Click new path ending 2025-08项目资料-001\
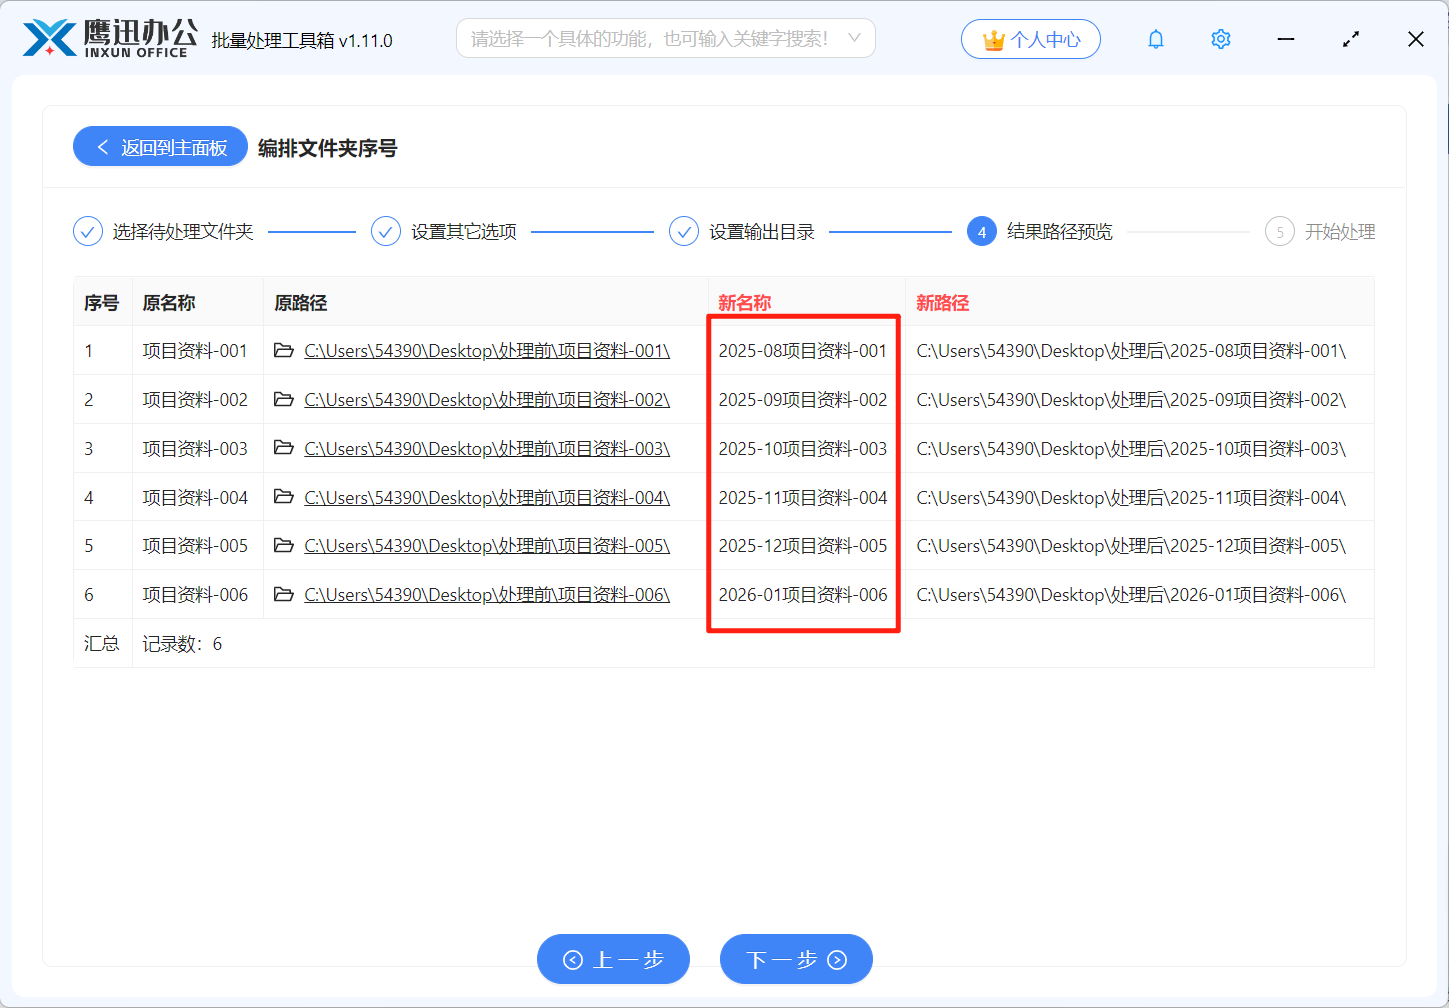Image resolution: width=1449 pixels, height=1008 pixels. [1131, 351]
